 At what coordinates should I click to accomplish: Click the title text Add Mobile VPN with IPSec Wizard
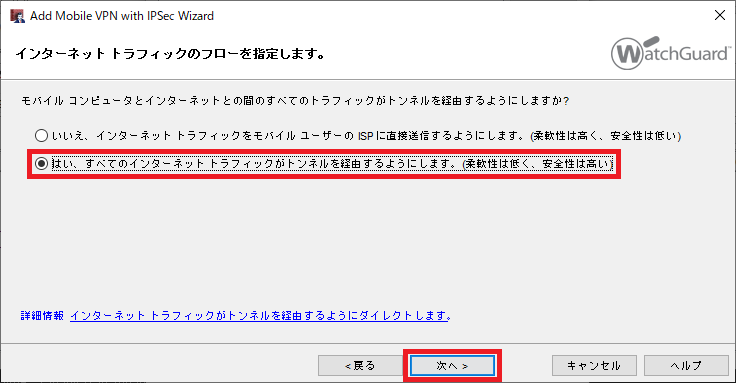click(x=122, y=15)
